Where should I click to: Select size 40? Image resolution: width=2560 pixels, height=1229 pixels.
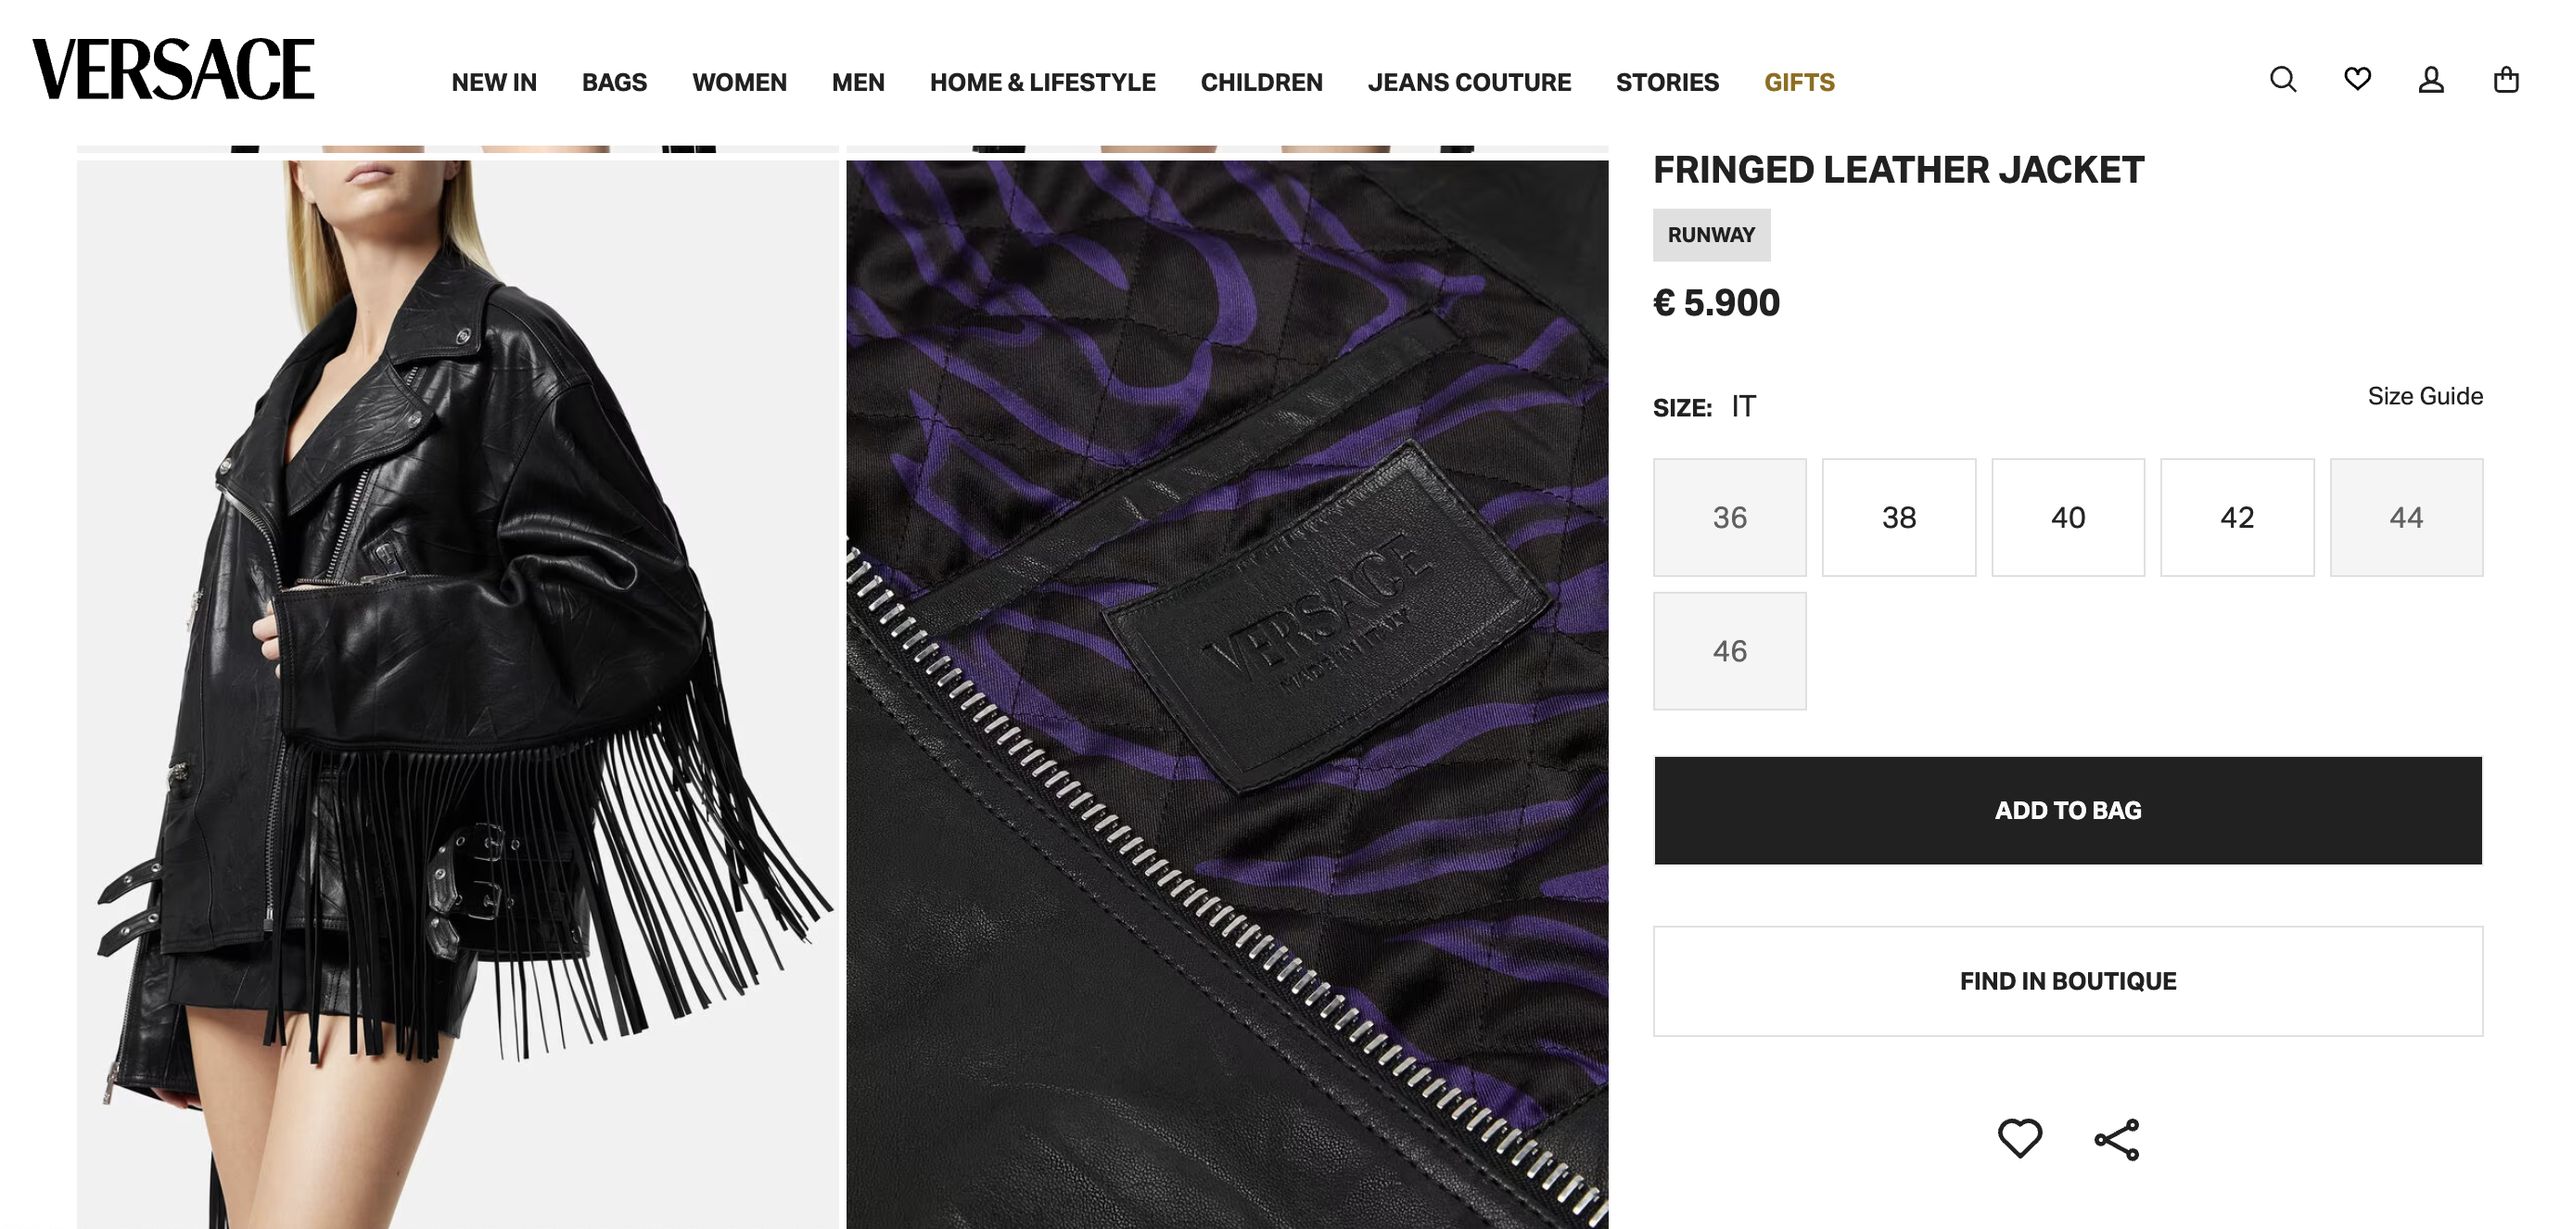point(2068,517)
